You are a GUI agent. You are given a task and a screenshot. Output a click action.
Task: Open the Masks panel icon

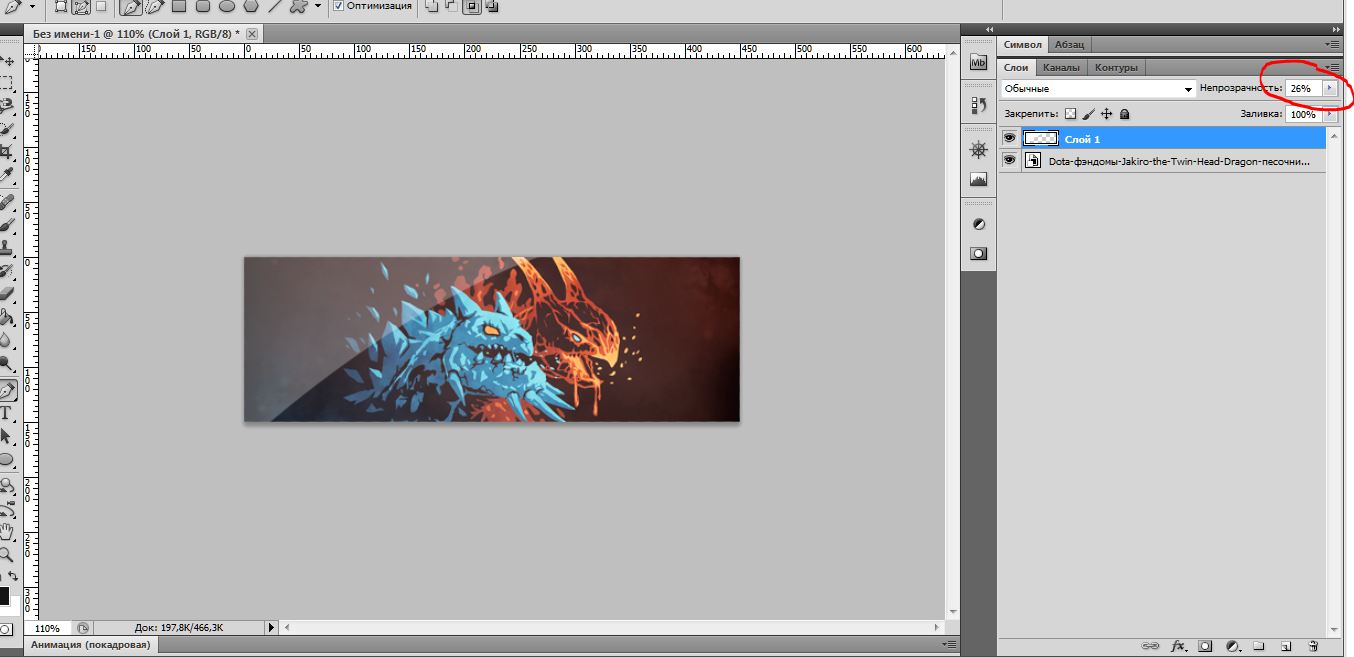[x=979, y=254]
